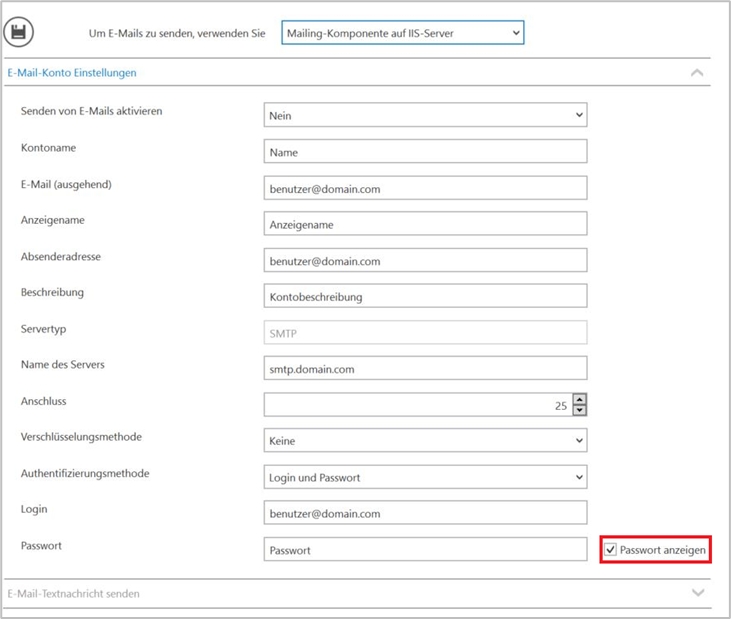Click the E-Mail-Konto Einstellungen header
The height and width of the screenshot is (619, 731).
pyautogui.click(x=72, y=73)
